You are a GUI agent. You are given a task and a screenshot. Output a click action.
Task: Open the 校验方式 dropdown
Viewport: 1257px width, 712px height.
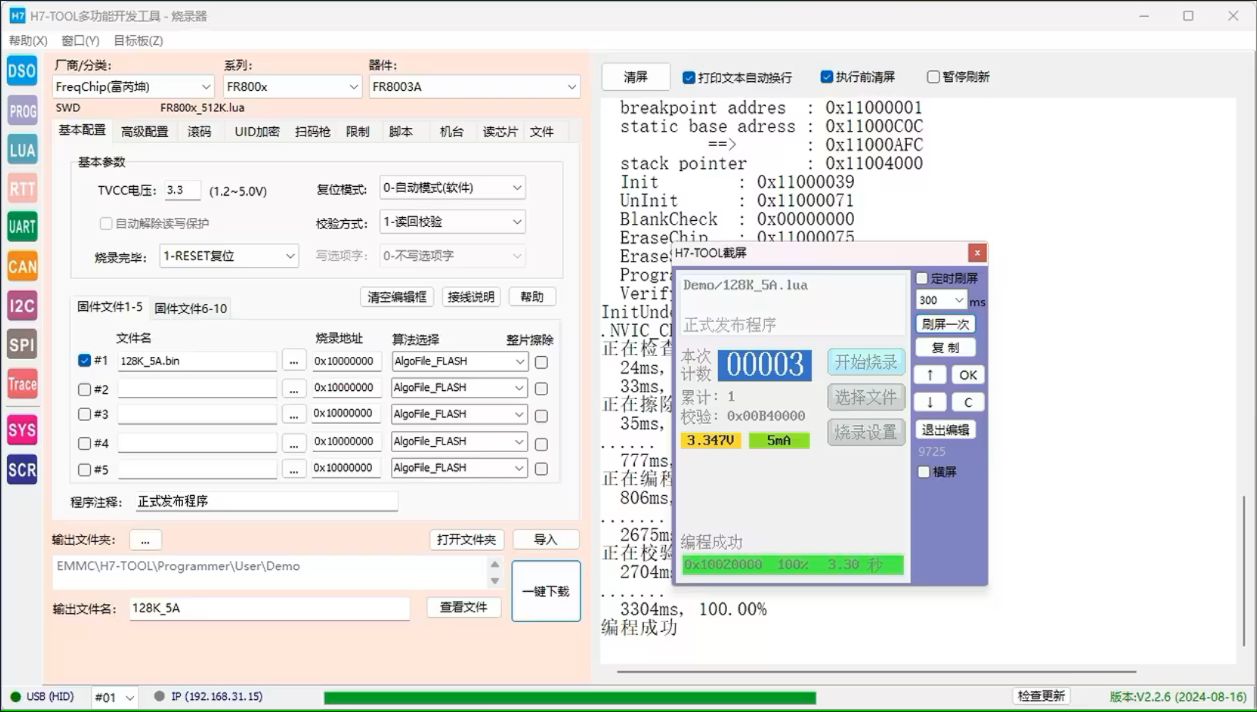pos(452,222)
